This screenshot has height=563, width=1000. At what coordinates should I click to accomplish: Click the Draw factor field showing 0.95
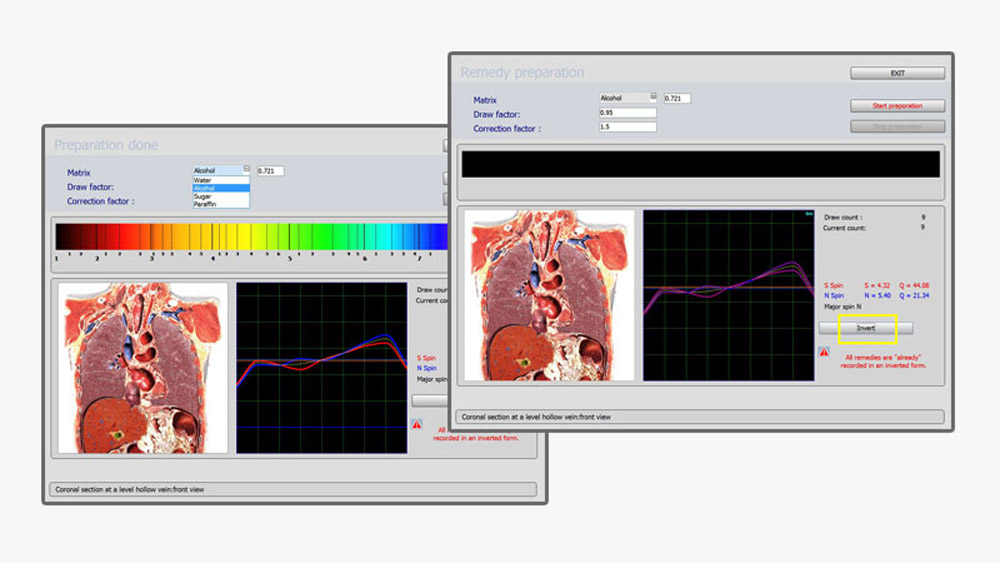coord(628,113)
